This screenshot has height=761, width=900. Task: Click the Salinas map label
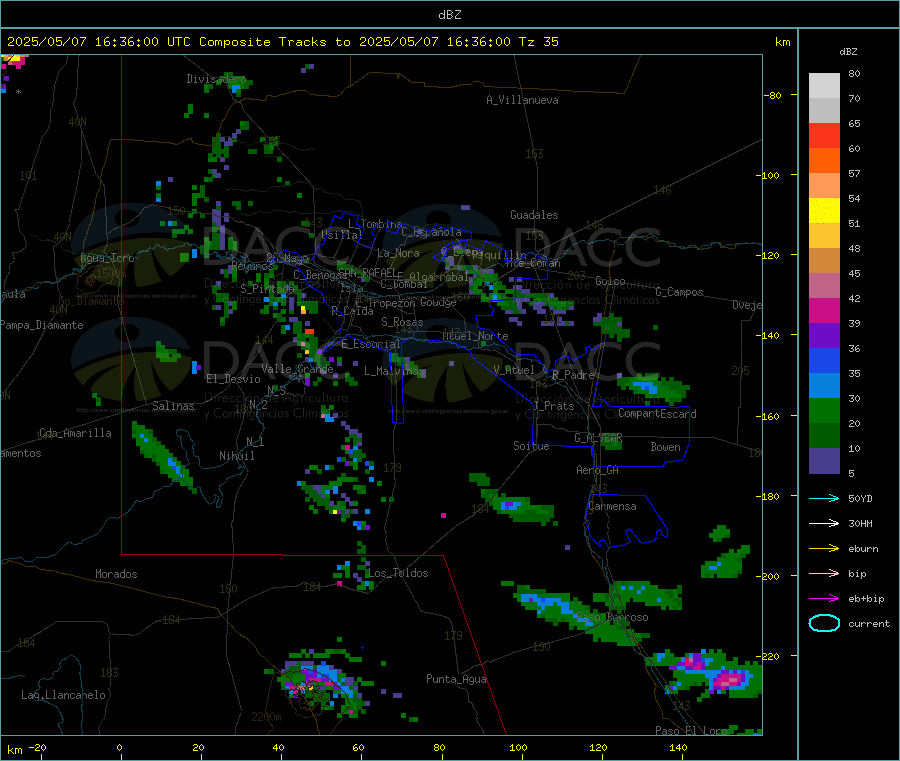[173, 406]
